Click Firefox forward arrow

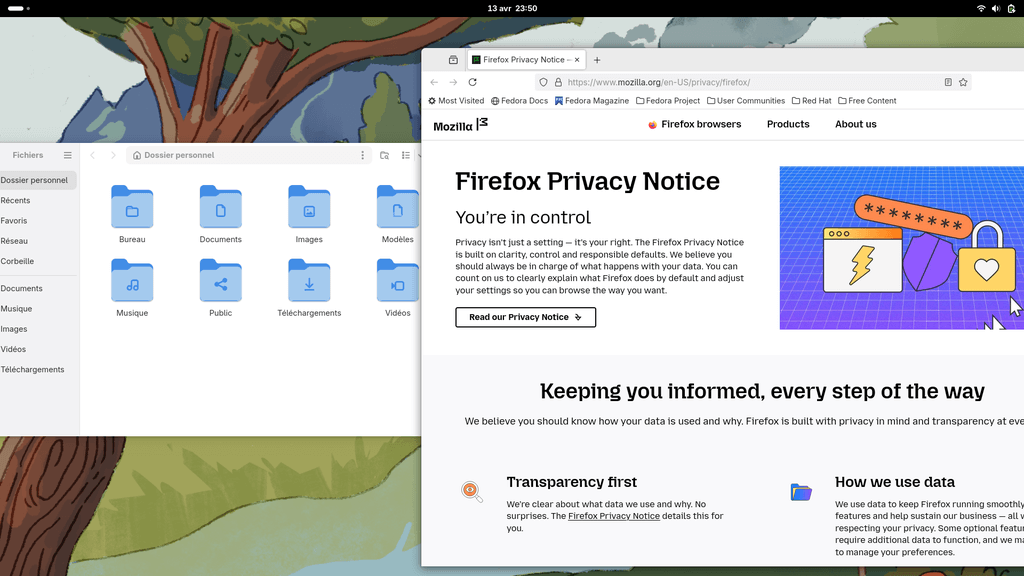click(453, 82)
